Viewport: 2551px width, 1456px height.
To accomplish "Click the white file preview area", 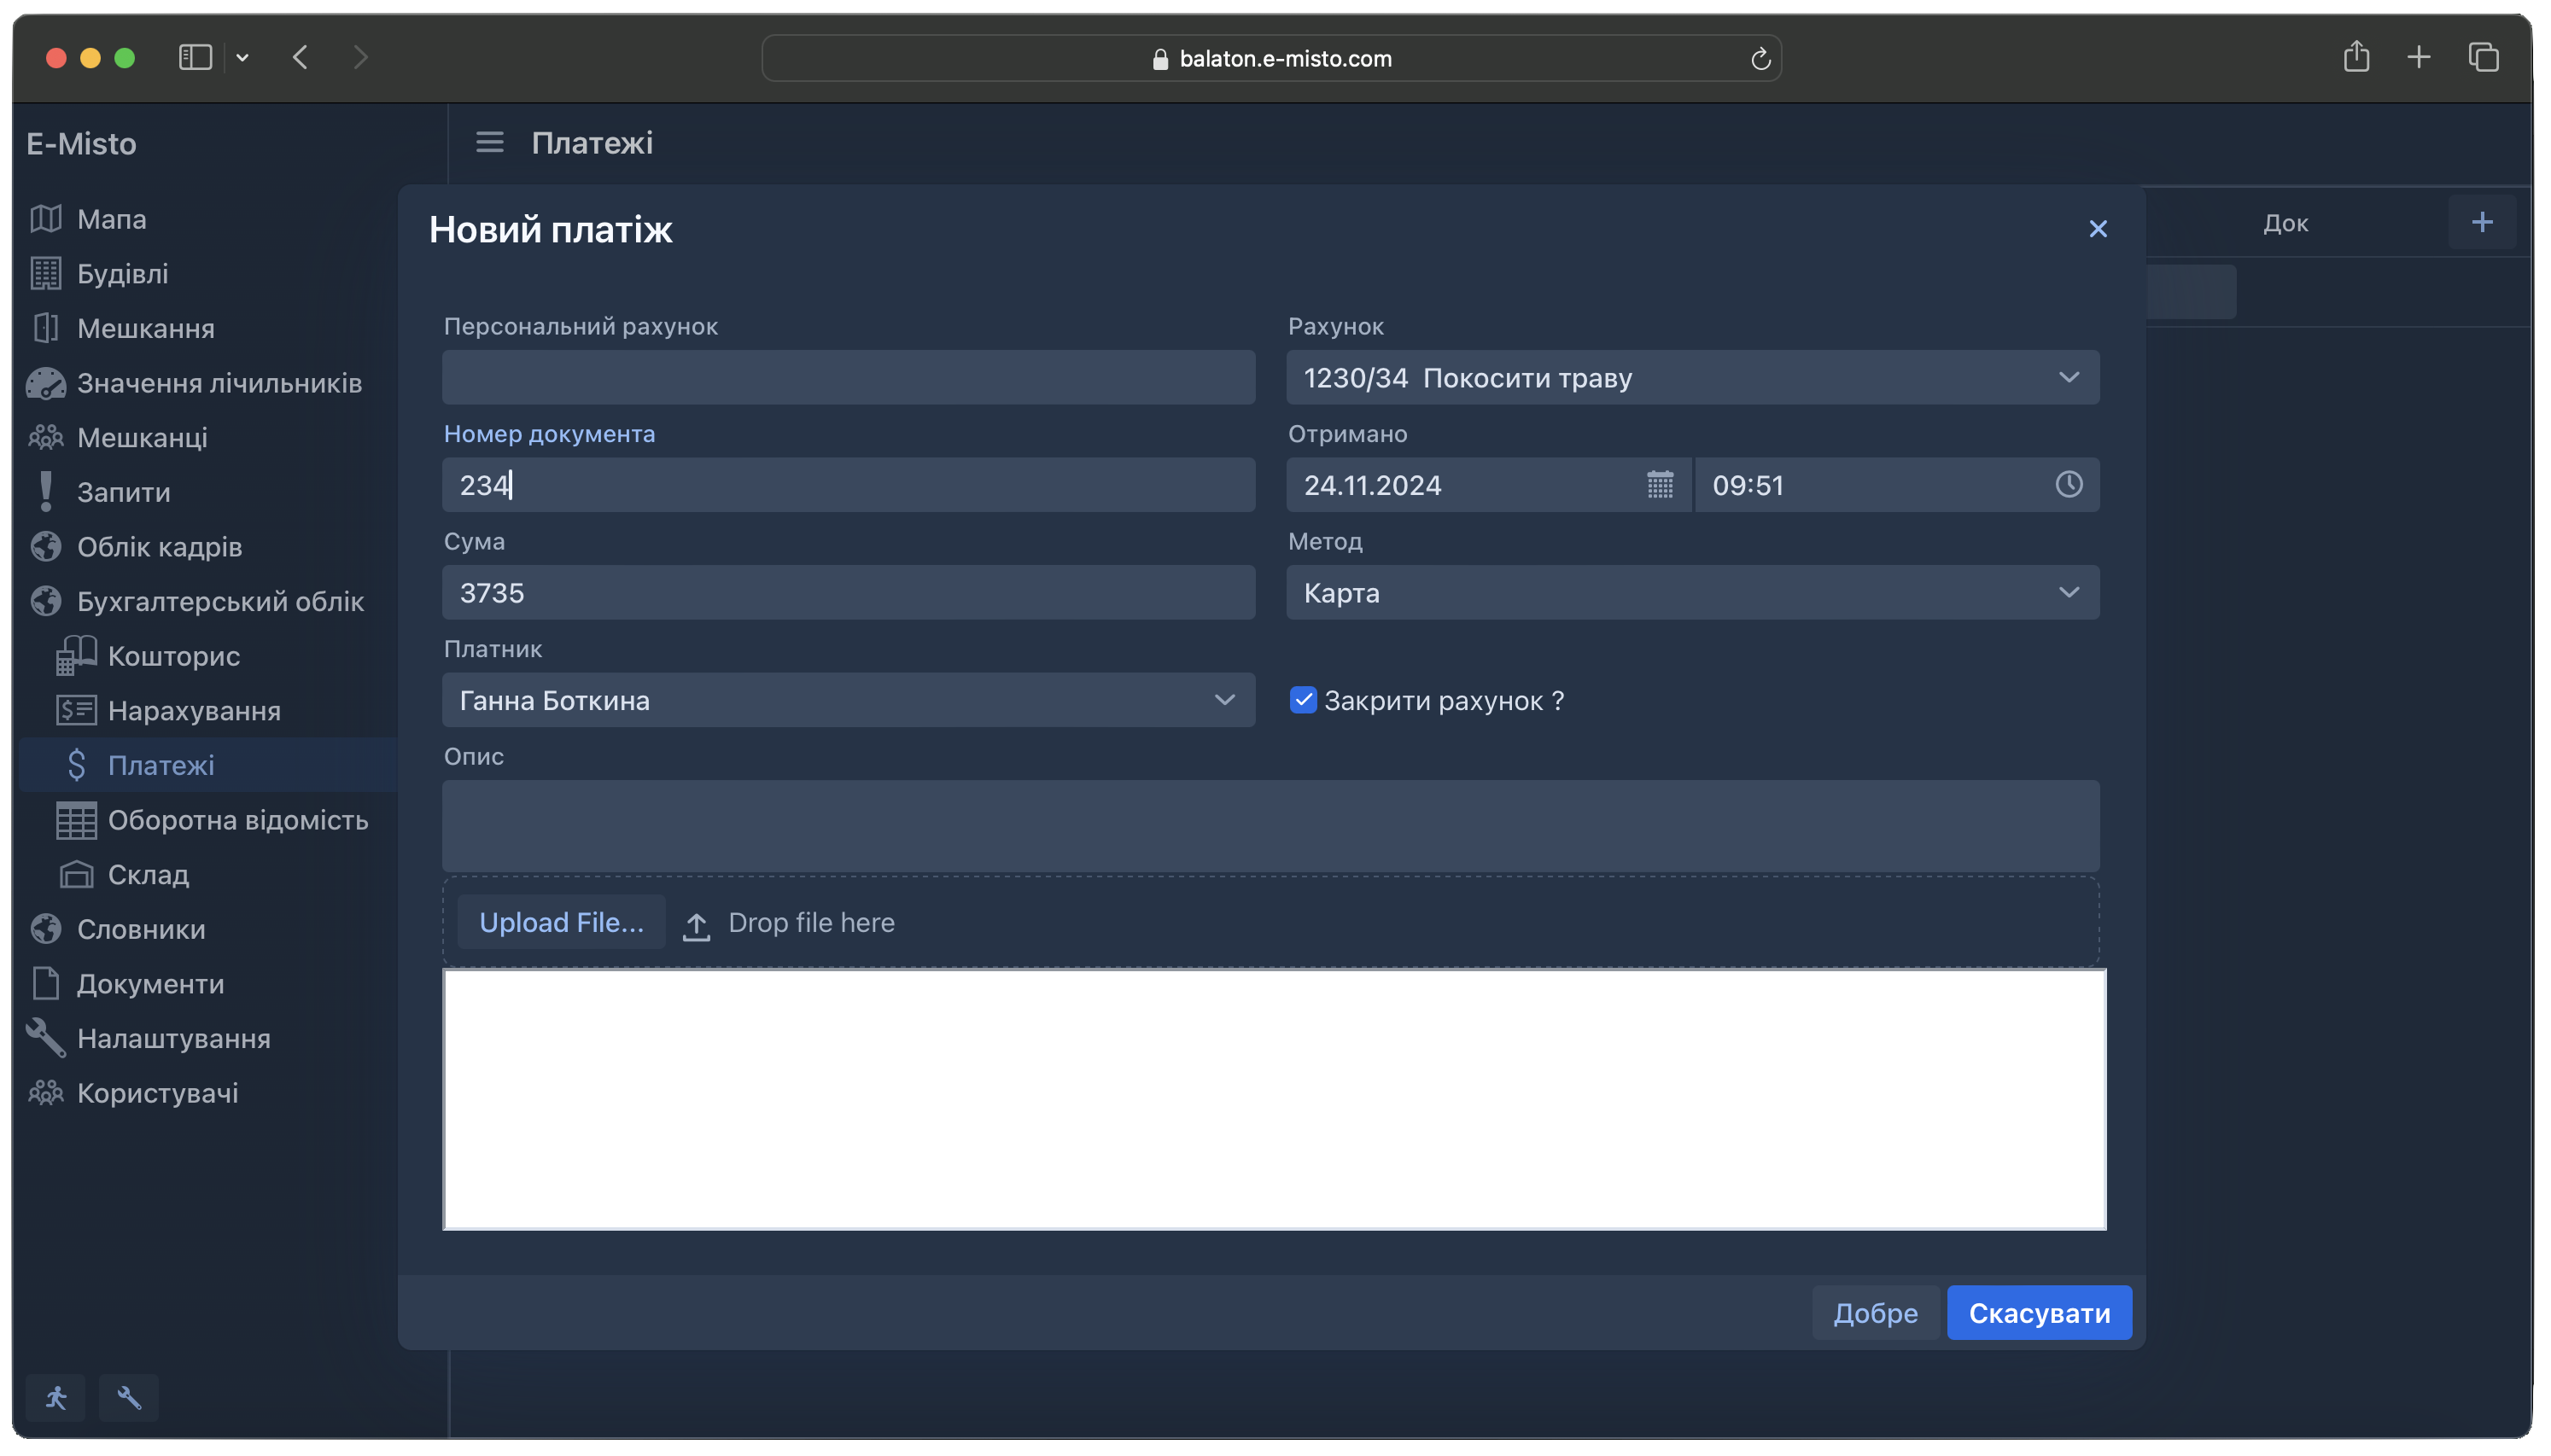I will pyautogui.click(x=1274, y=1099).
